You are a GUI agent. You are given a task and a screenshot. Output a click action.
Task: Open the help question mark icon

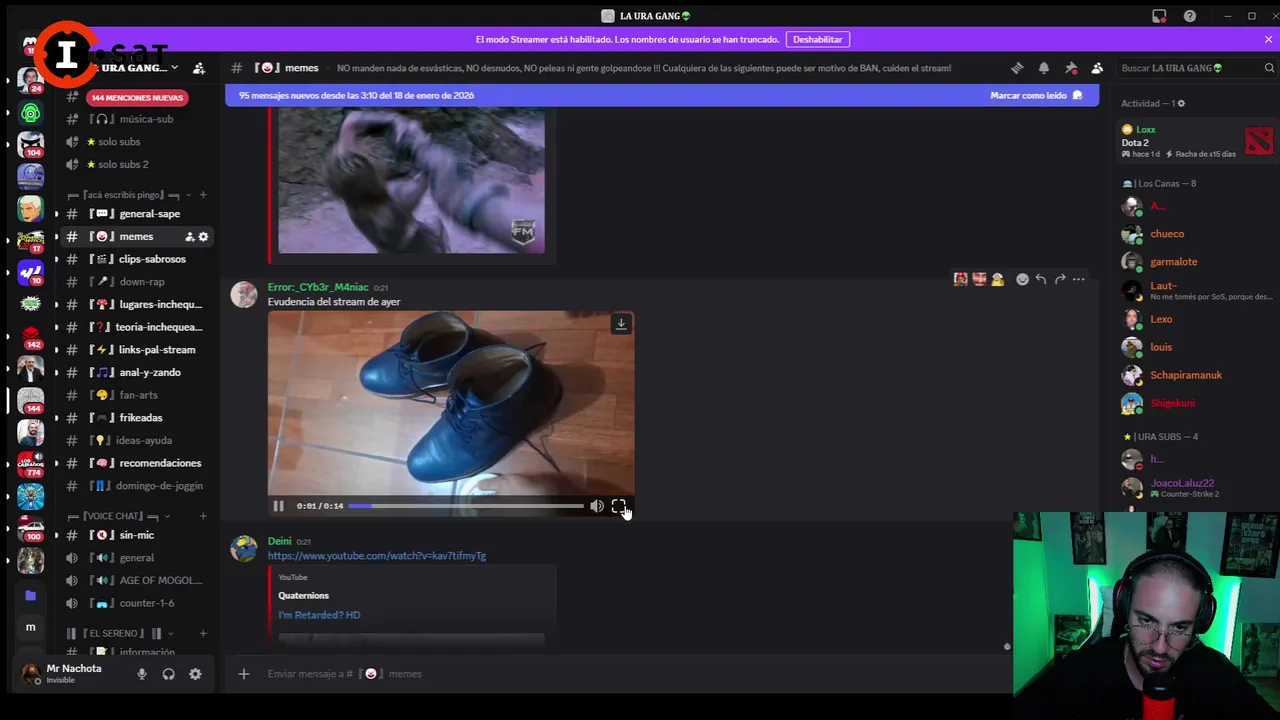[x=1190, y=16]
